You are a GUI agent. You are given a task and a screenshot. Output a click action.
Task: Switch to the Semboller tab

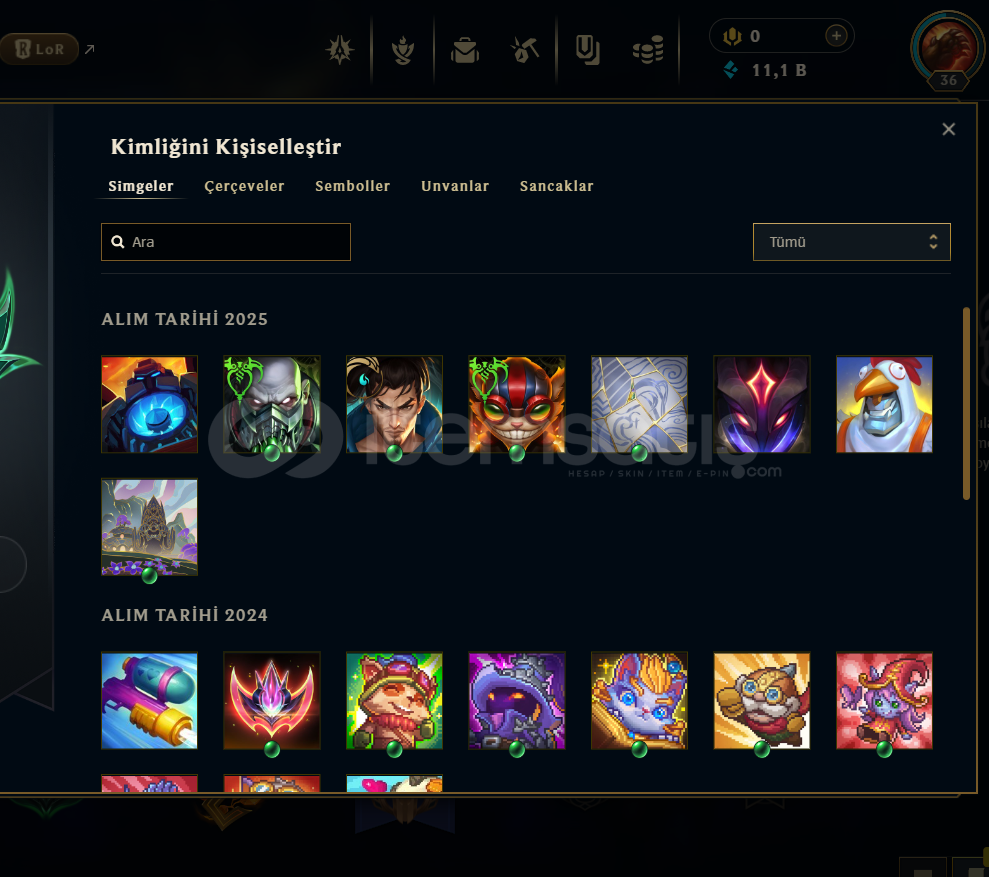click(x=353, y=186)
